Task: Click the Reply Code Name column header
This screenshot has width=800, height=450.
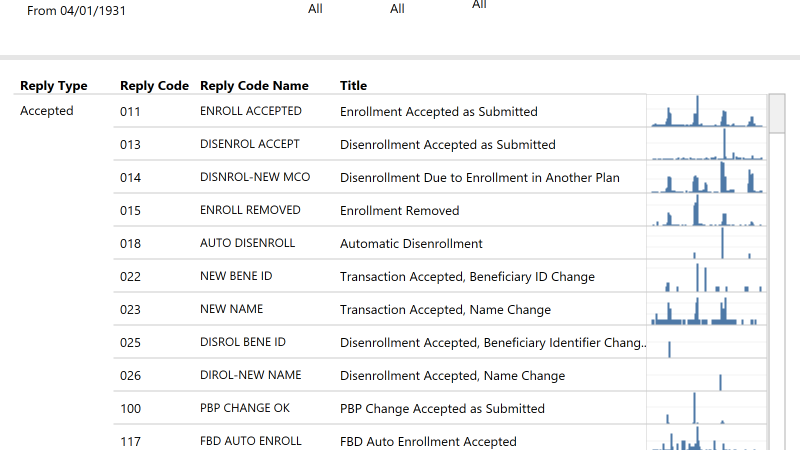Action: tap(254, 86)
